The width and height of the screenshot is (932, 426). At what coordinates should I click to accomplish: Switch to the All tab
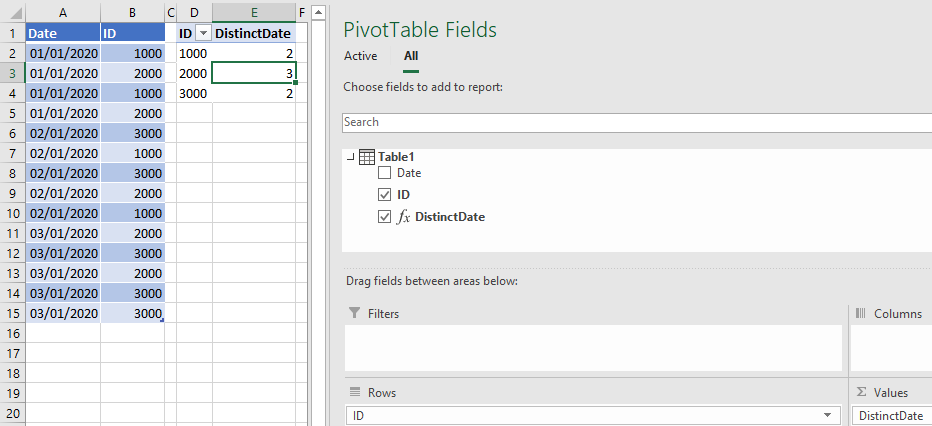[x=411, y=56]
